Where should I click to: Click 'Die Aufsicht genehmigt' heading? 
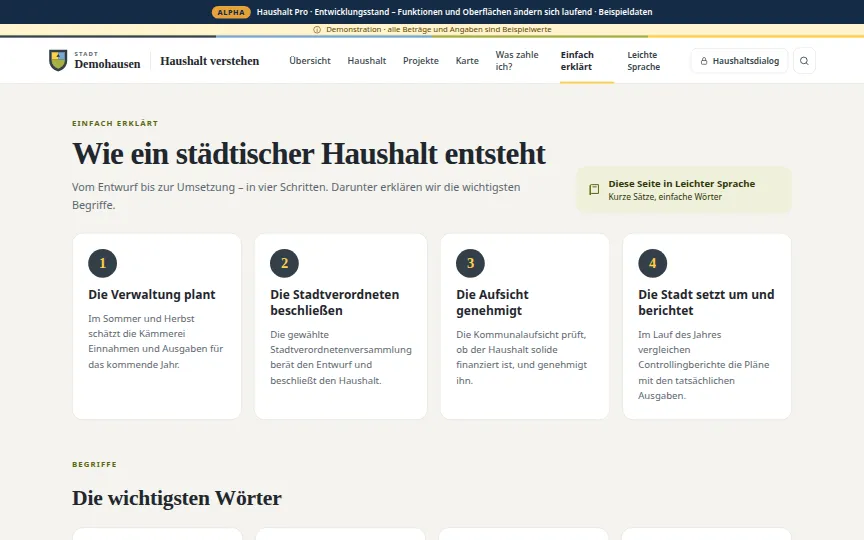(x=492, y=303)
